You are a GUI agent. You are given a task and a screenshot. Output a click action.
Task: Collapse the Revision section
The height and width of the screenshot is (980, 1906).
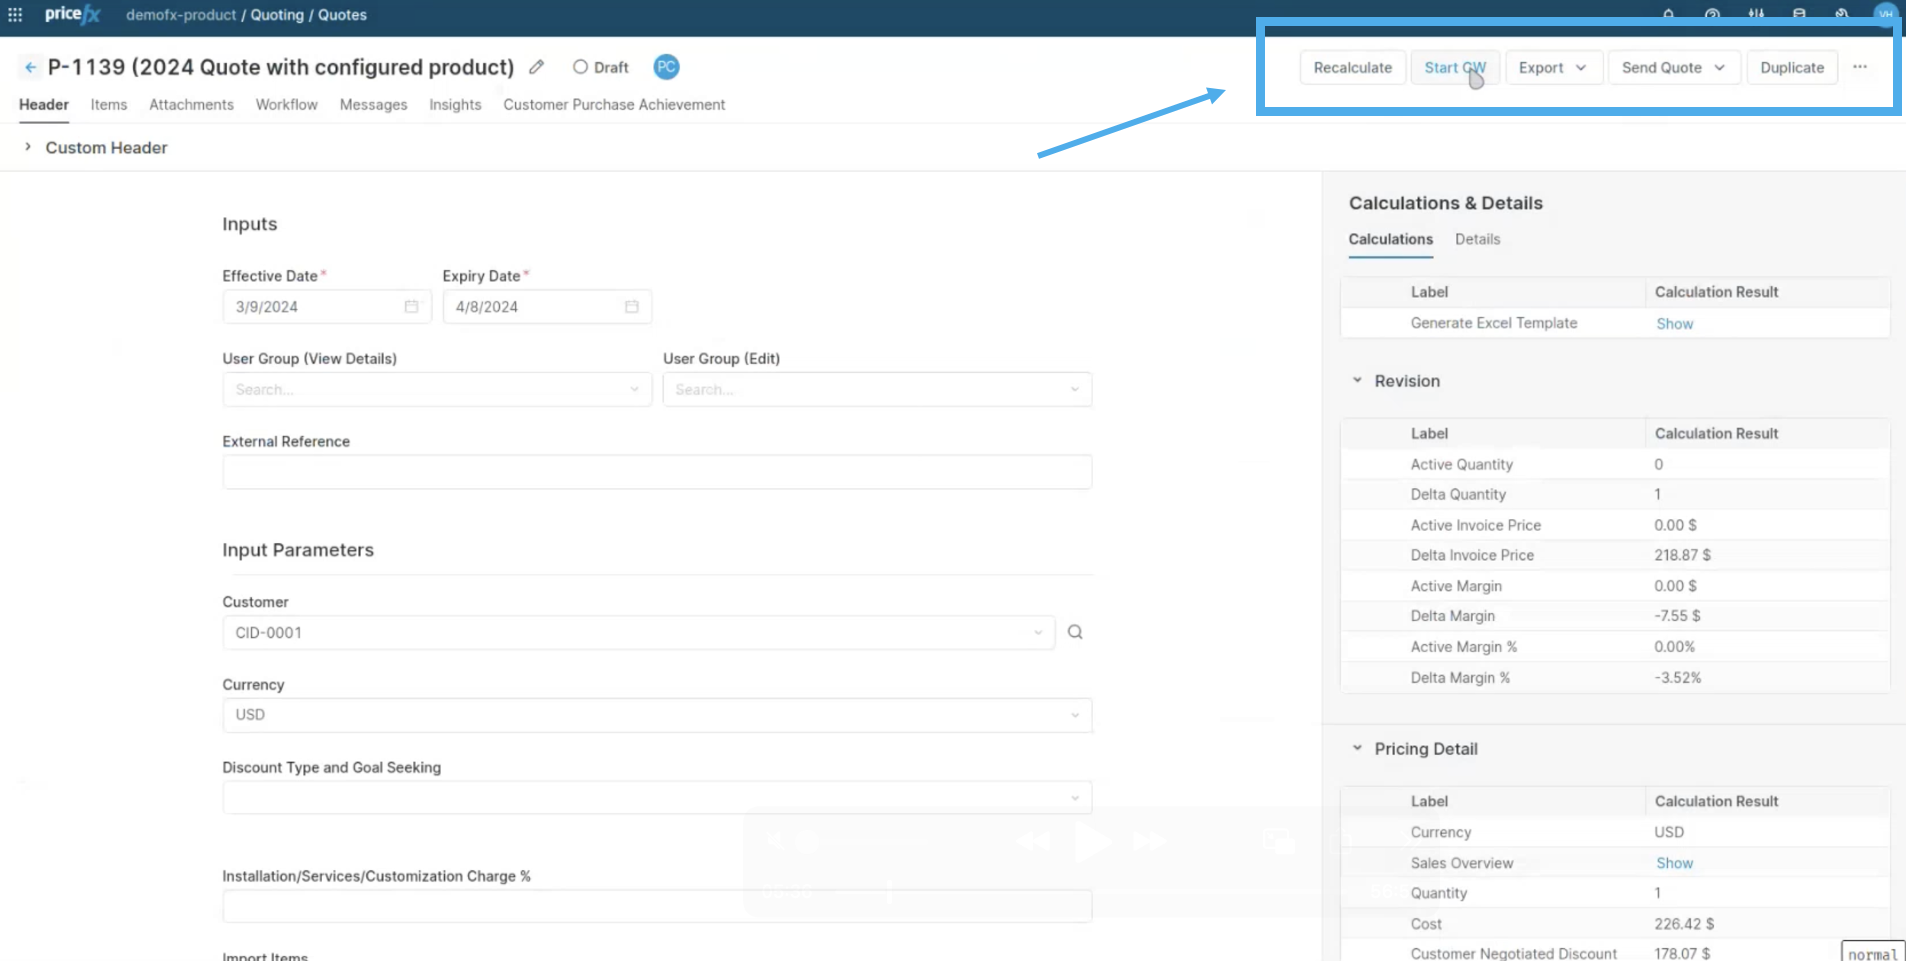point(1357,381)
